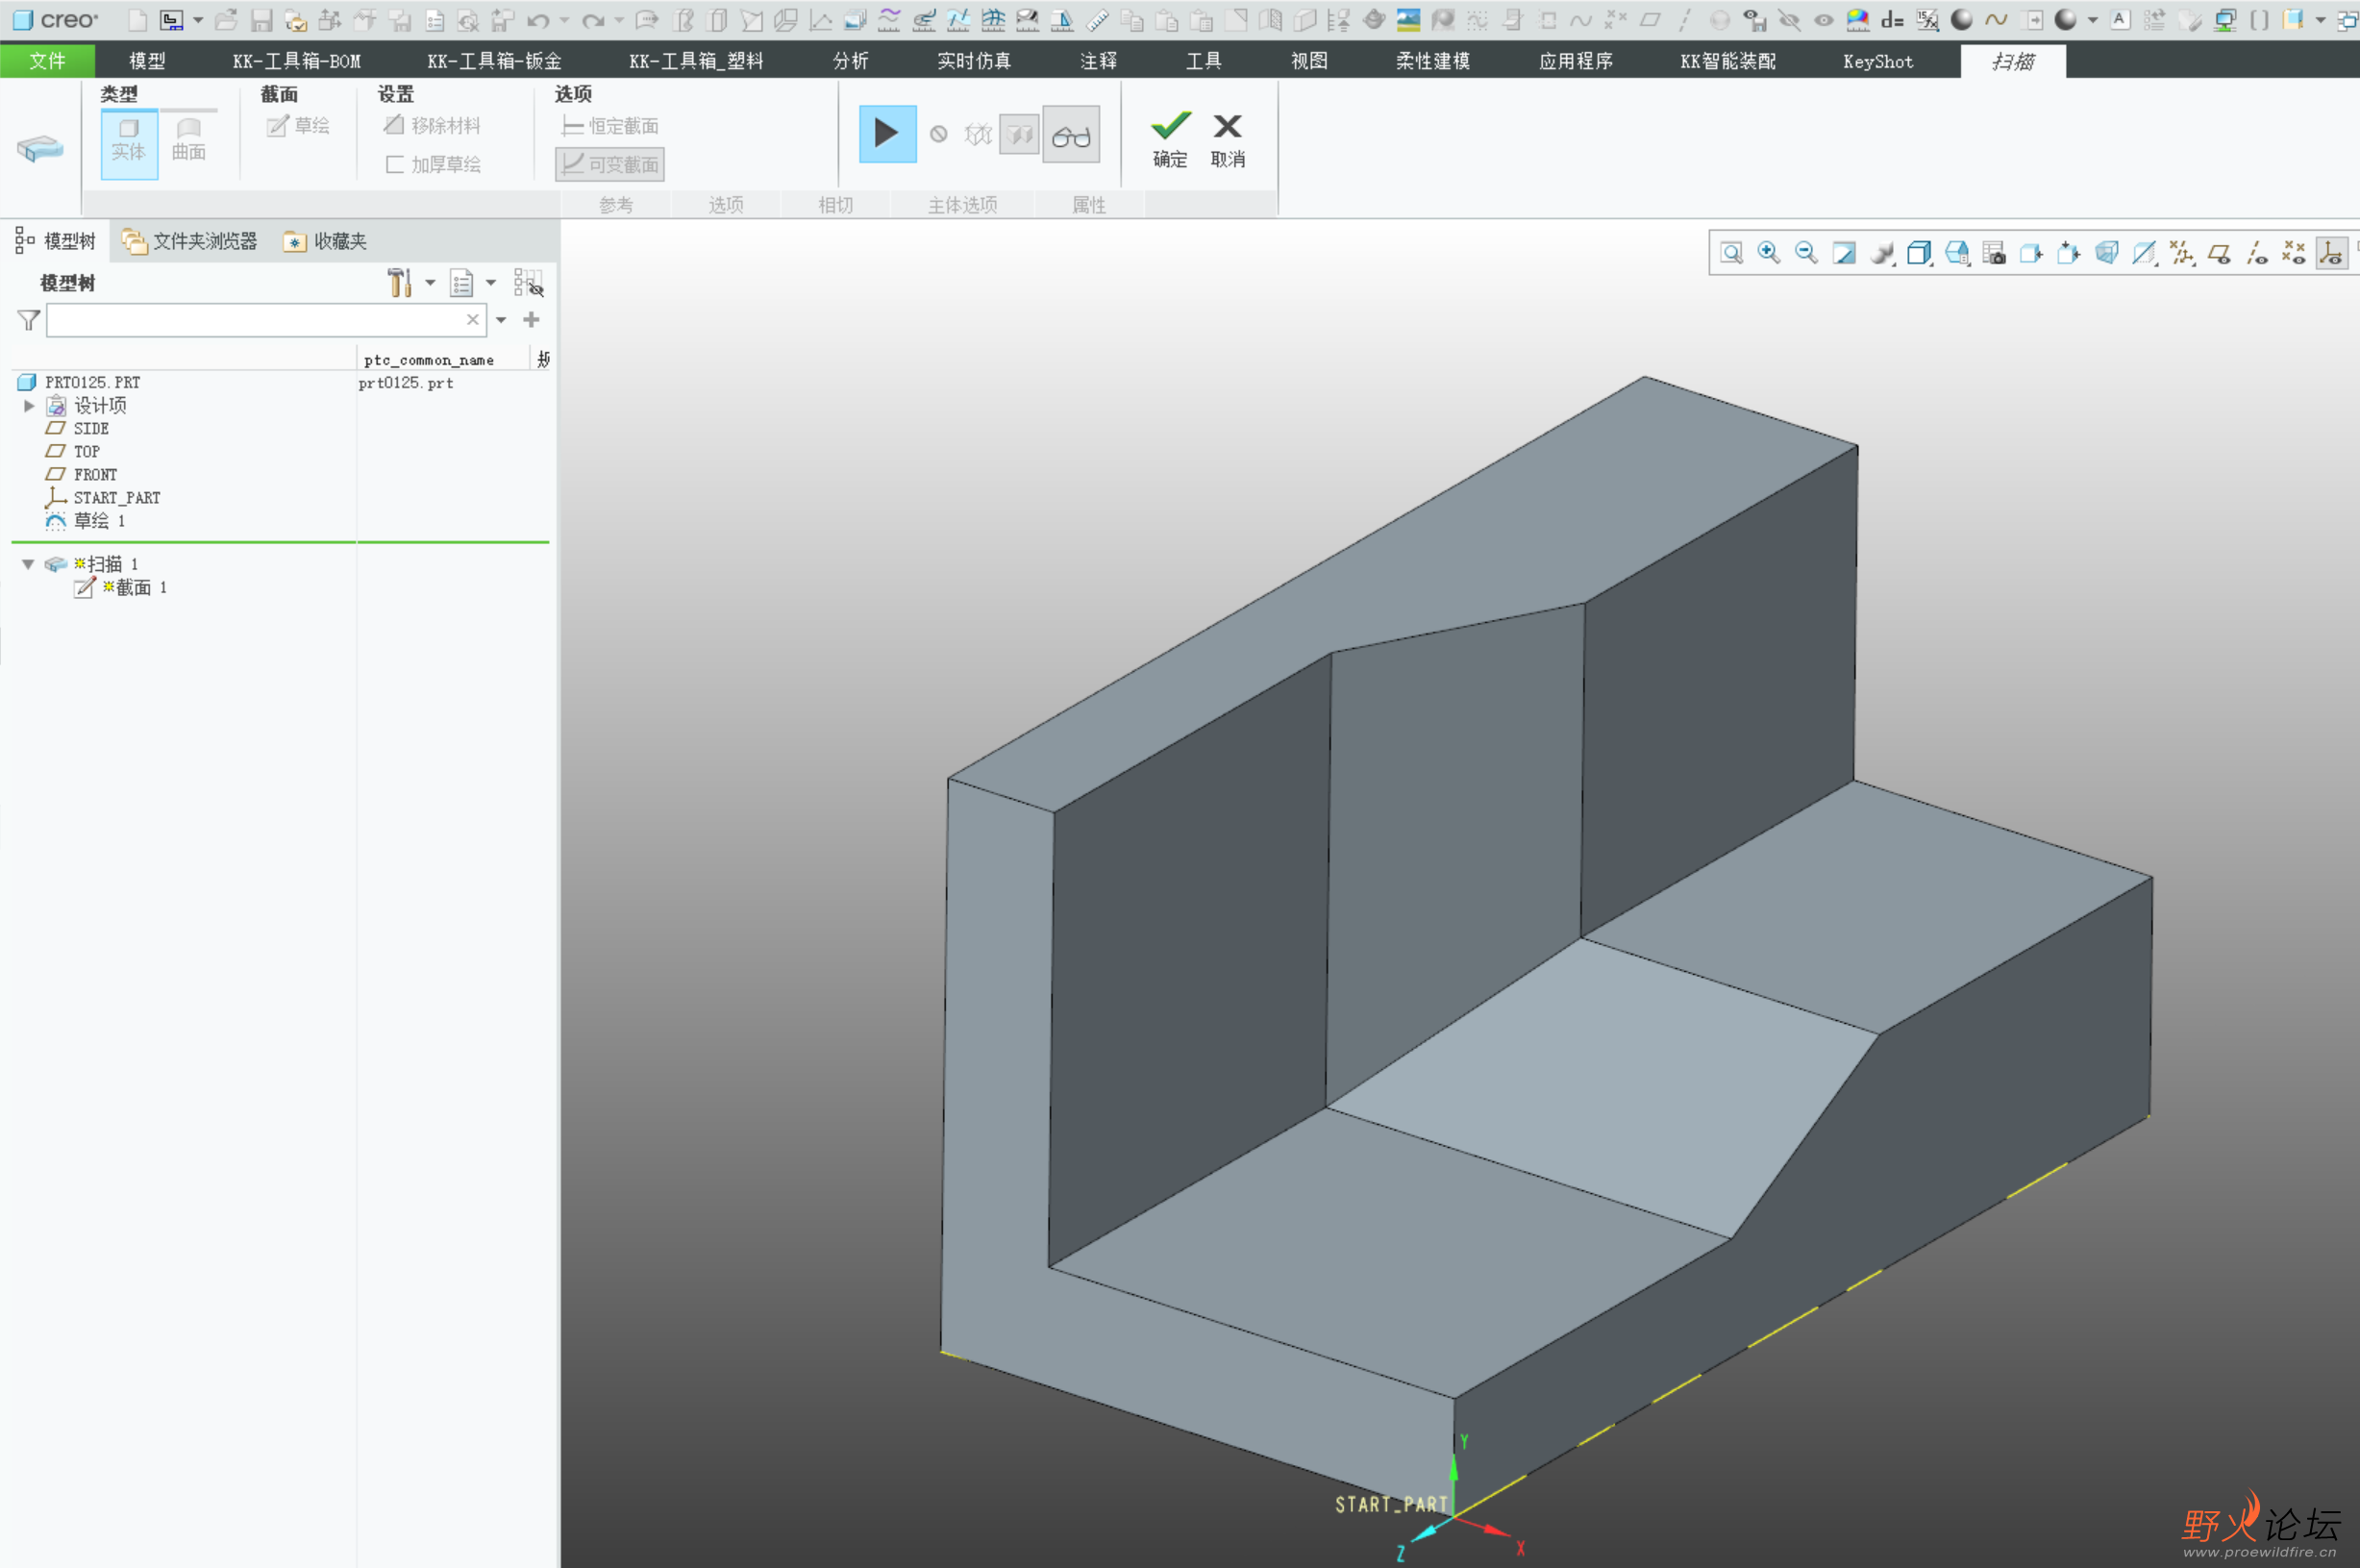The width and height of the screenshot is (2360, 1568).
Task: Open the search filter dropdown arrow
Action: coord(501,320)
